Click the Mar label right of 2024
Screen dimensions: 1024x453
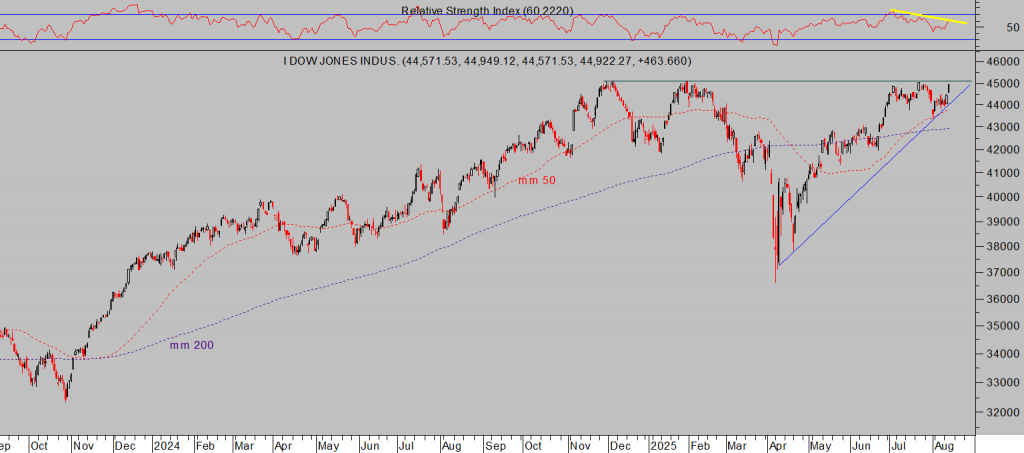tap(245, 446)
